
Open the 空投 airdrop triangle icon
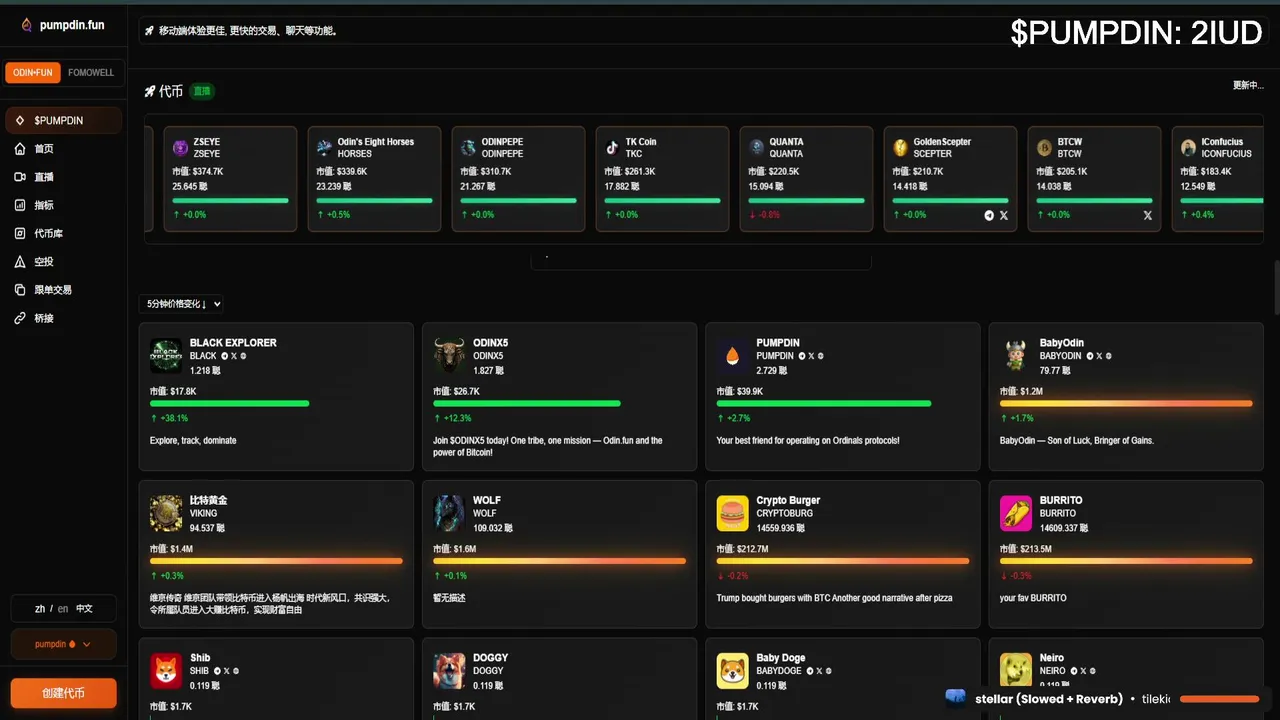[x=20, y=262]
